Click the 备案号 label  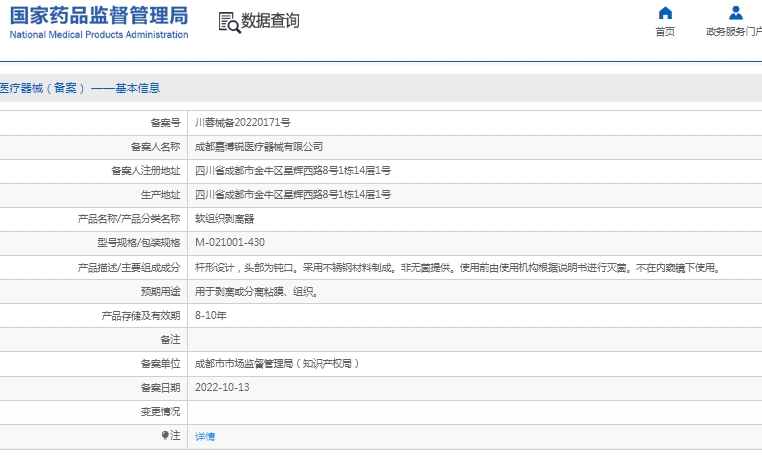tap(165, 122)
